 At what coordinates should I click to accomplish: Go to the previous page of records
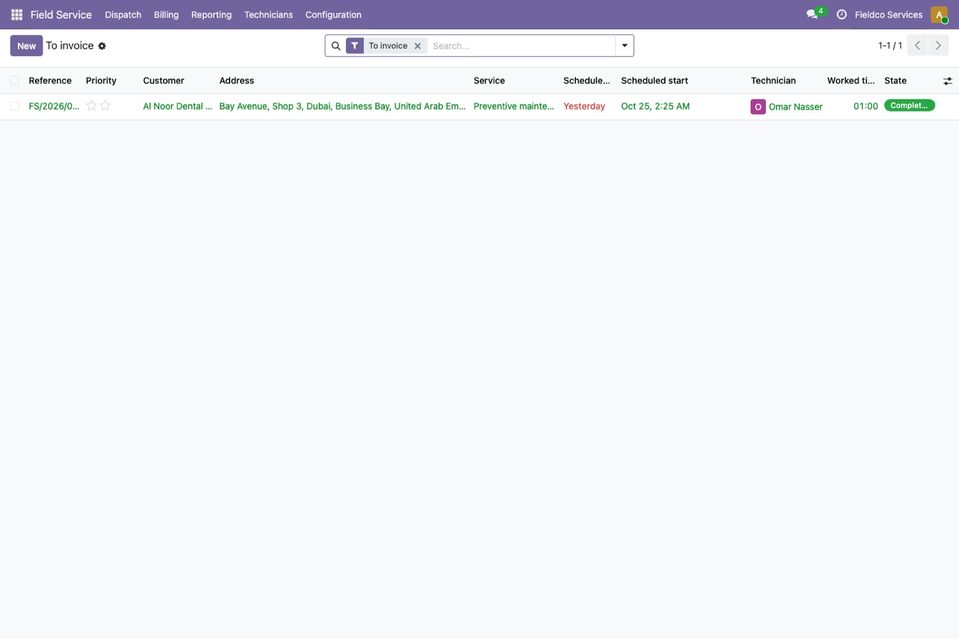tap(917, 45)
